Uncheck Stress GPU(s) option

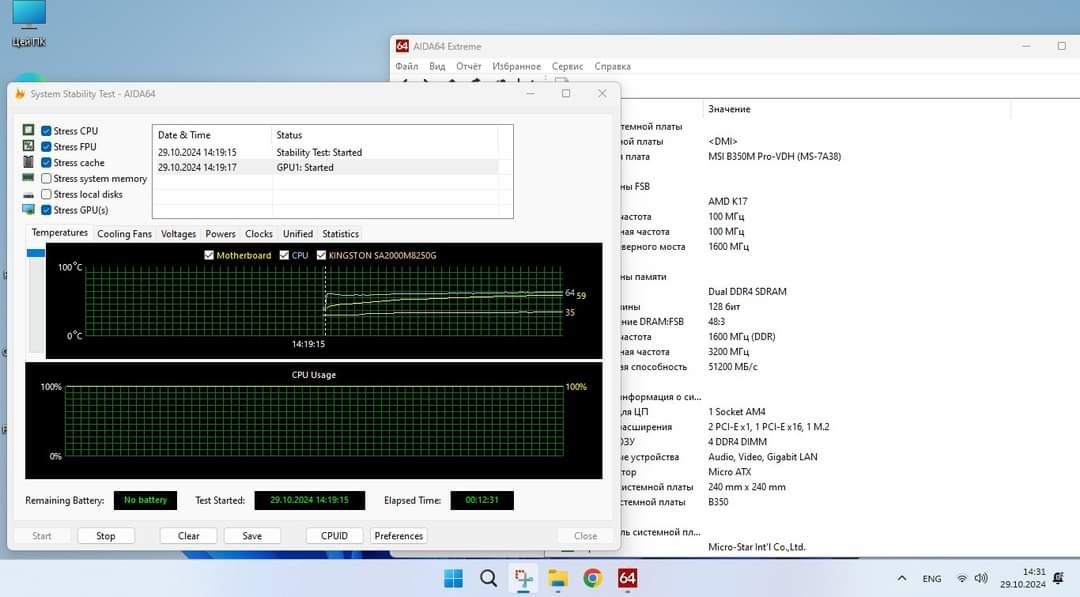[x=46, y=210]
